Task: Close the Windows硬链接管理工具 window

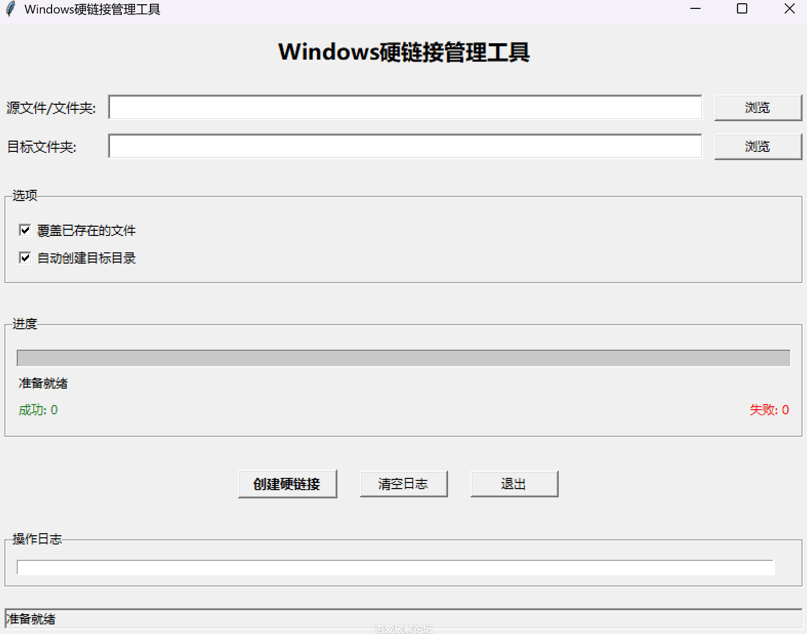Action: (x=790, y=9)
